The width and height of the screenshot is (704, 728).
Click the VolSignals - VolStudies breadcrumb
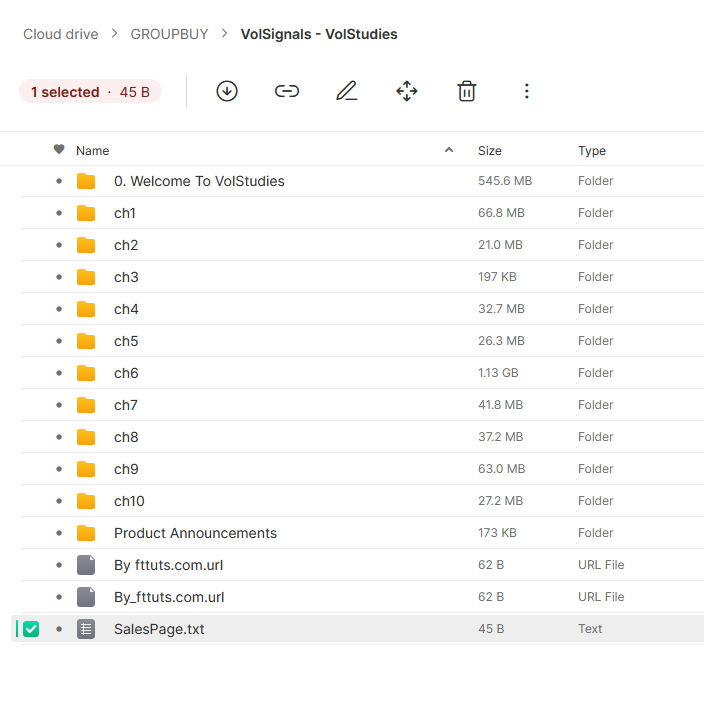coord(319,34)
